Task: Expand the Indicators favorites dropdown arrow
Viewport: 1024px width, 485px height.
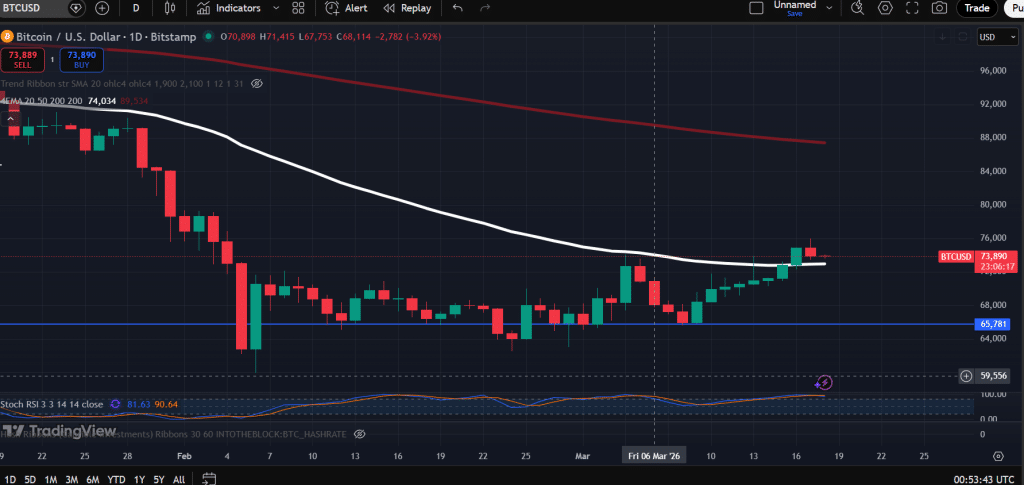Action: click(275, 8)
